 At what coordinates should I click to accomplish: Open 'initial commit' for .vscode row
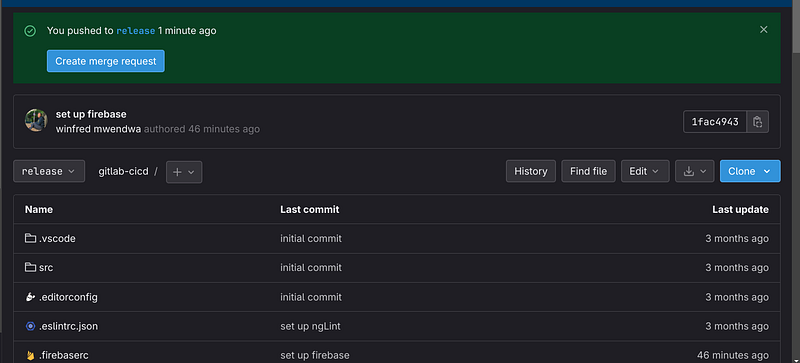pos(311,238)
